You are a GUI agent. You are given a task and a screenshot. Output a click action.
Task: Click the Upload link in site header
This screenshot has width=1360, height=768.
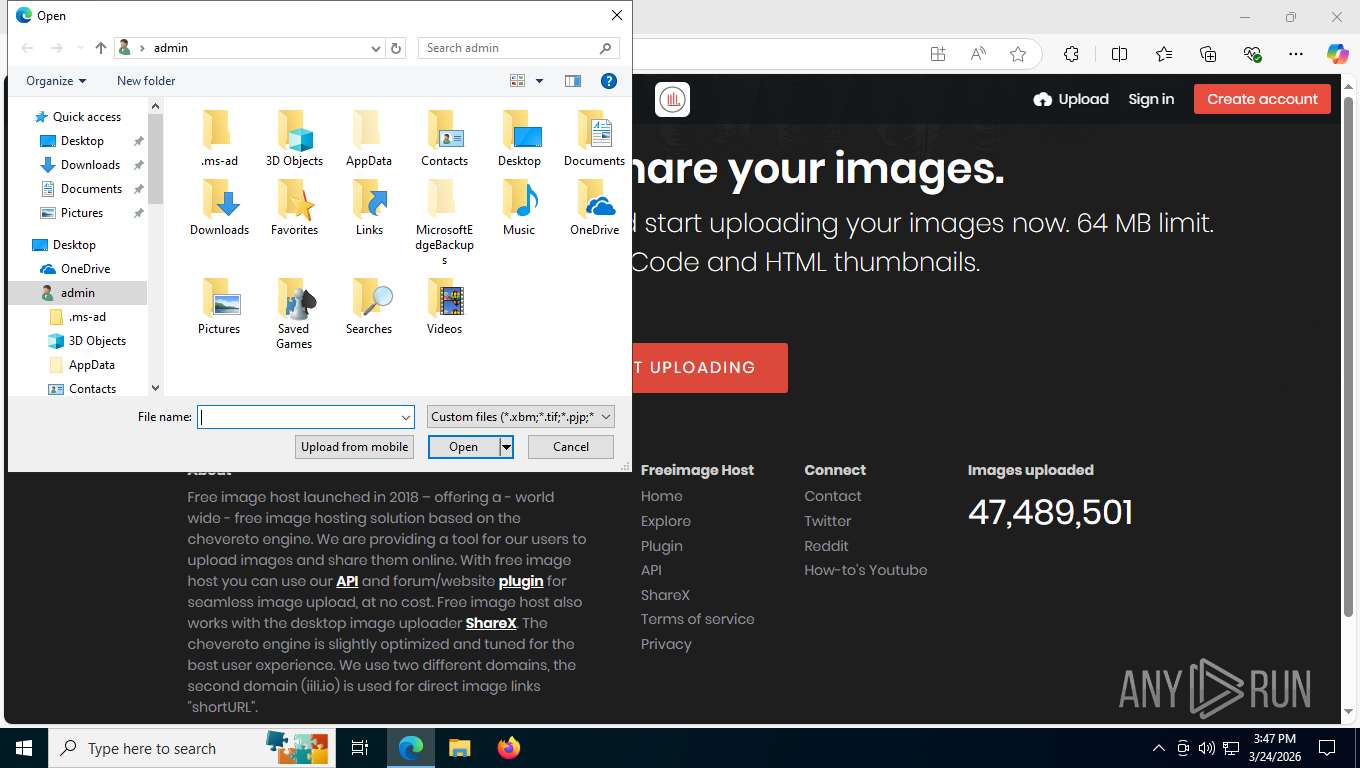[1071, 99]
